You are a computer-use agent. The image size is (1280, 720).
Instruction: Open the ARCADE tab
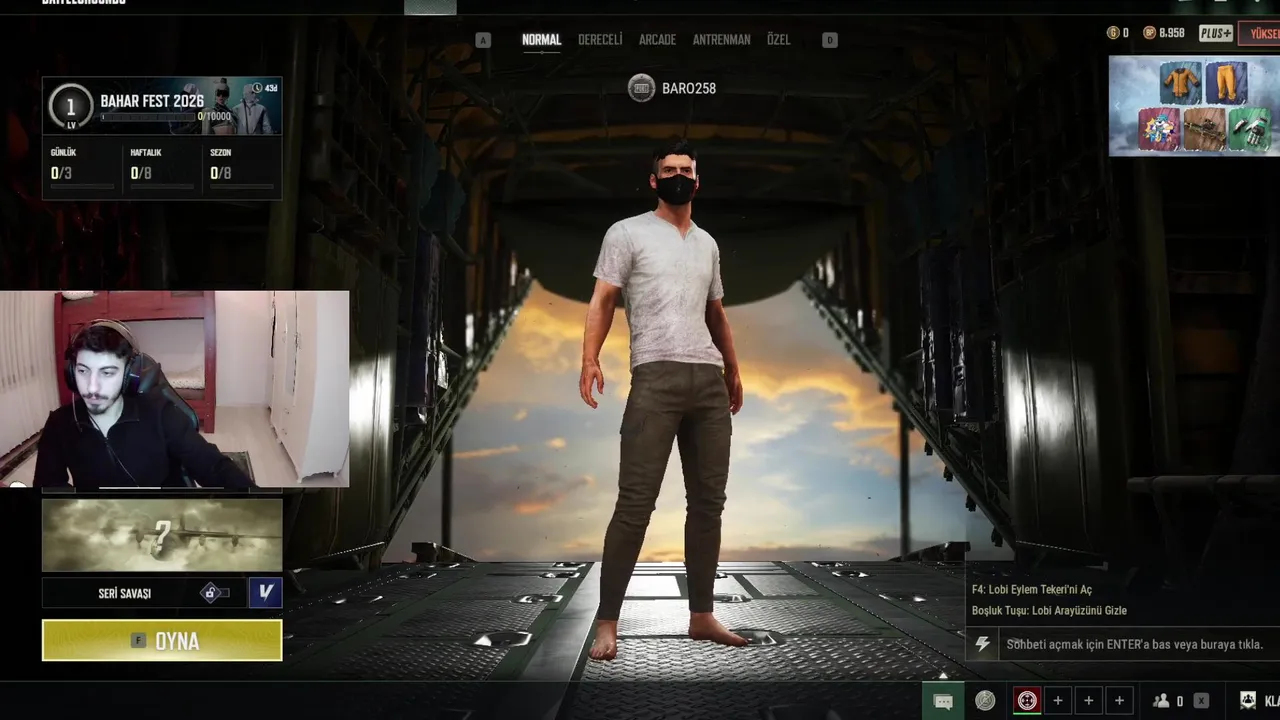(657, 40)
